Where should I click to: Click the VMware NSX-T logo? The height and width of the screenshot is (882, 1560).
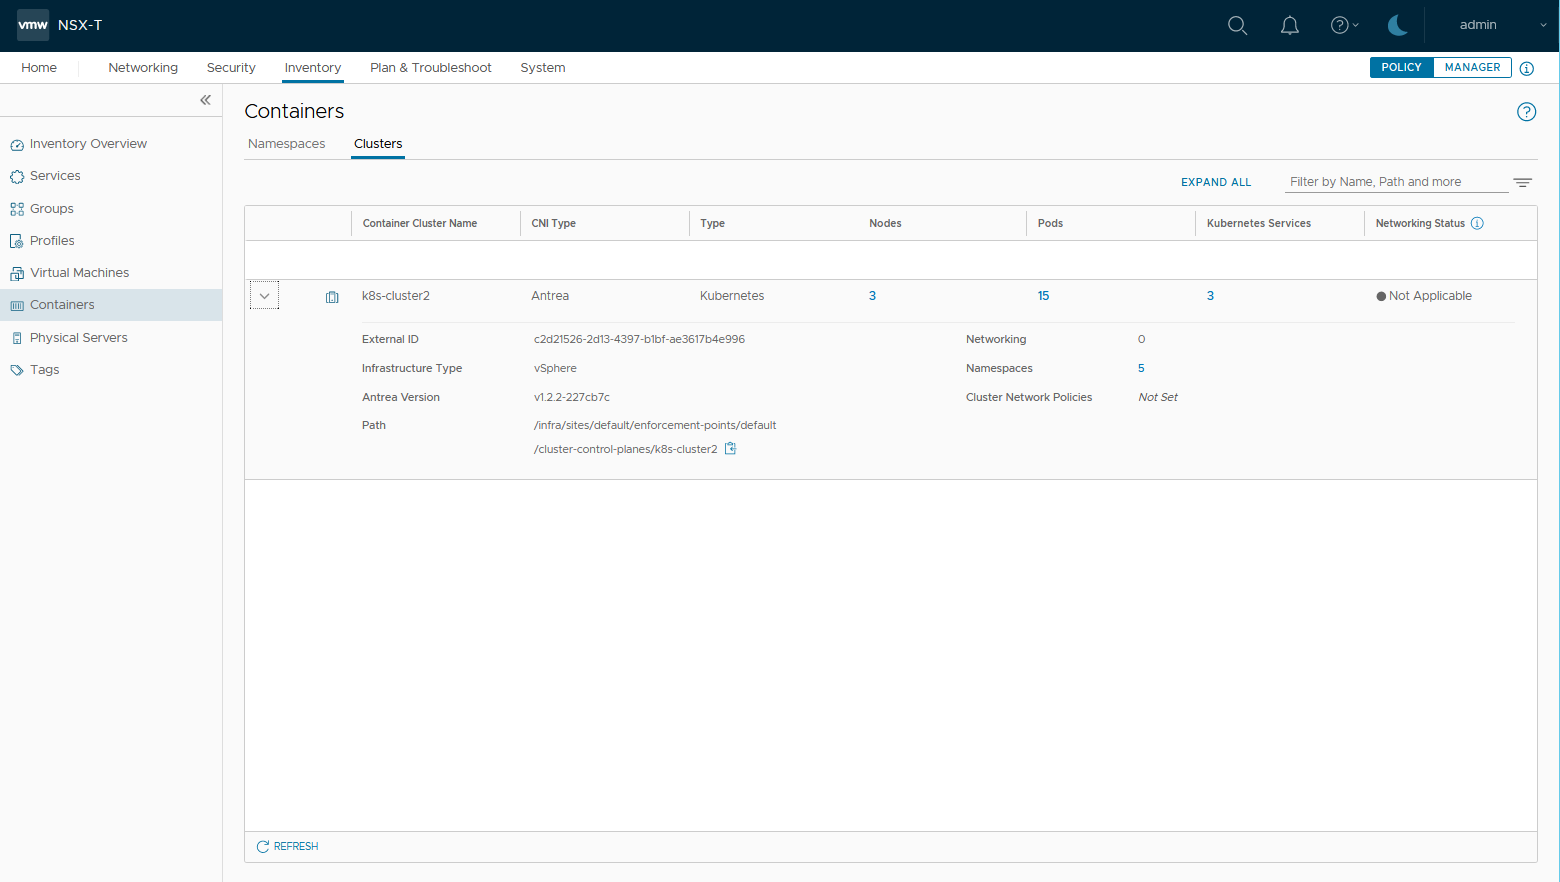coord(33,25)
